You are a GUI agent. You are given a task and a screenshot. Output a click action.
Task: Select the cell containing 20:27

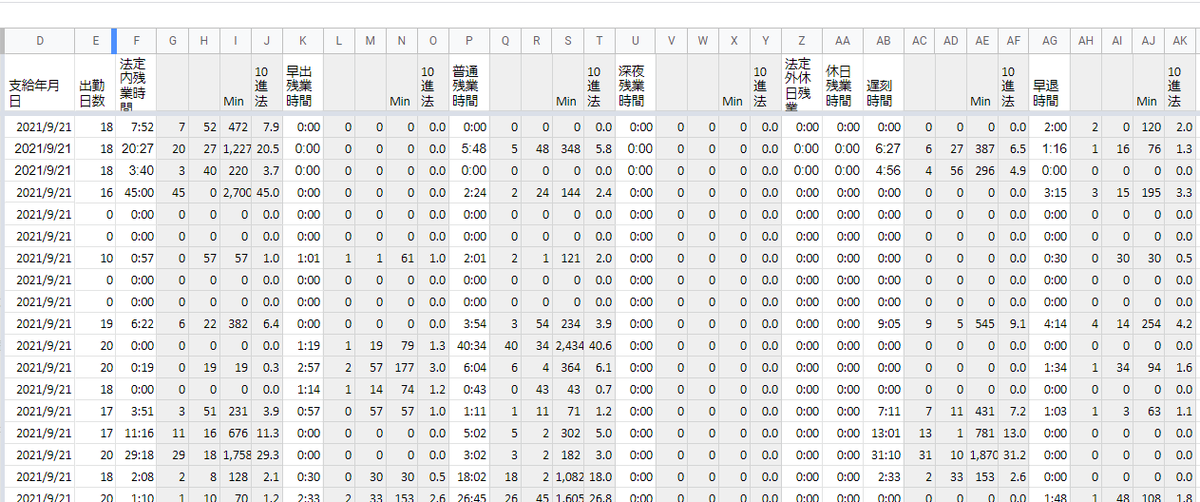click(136, 148)
